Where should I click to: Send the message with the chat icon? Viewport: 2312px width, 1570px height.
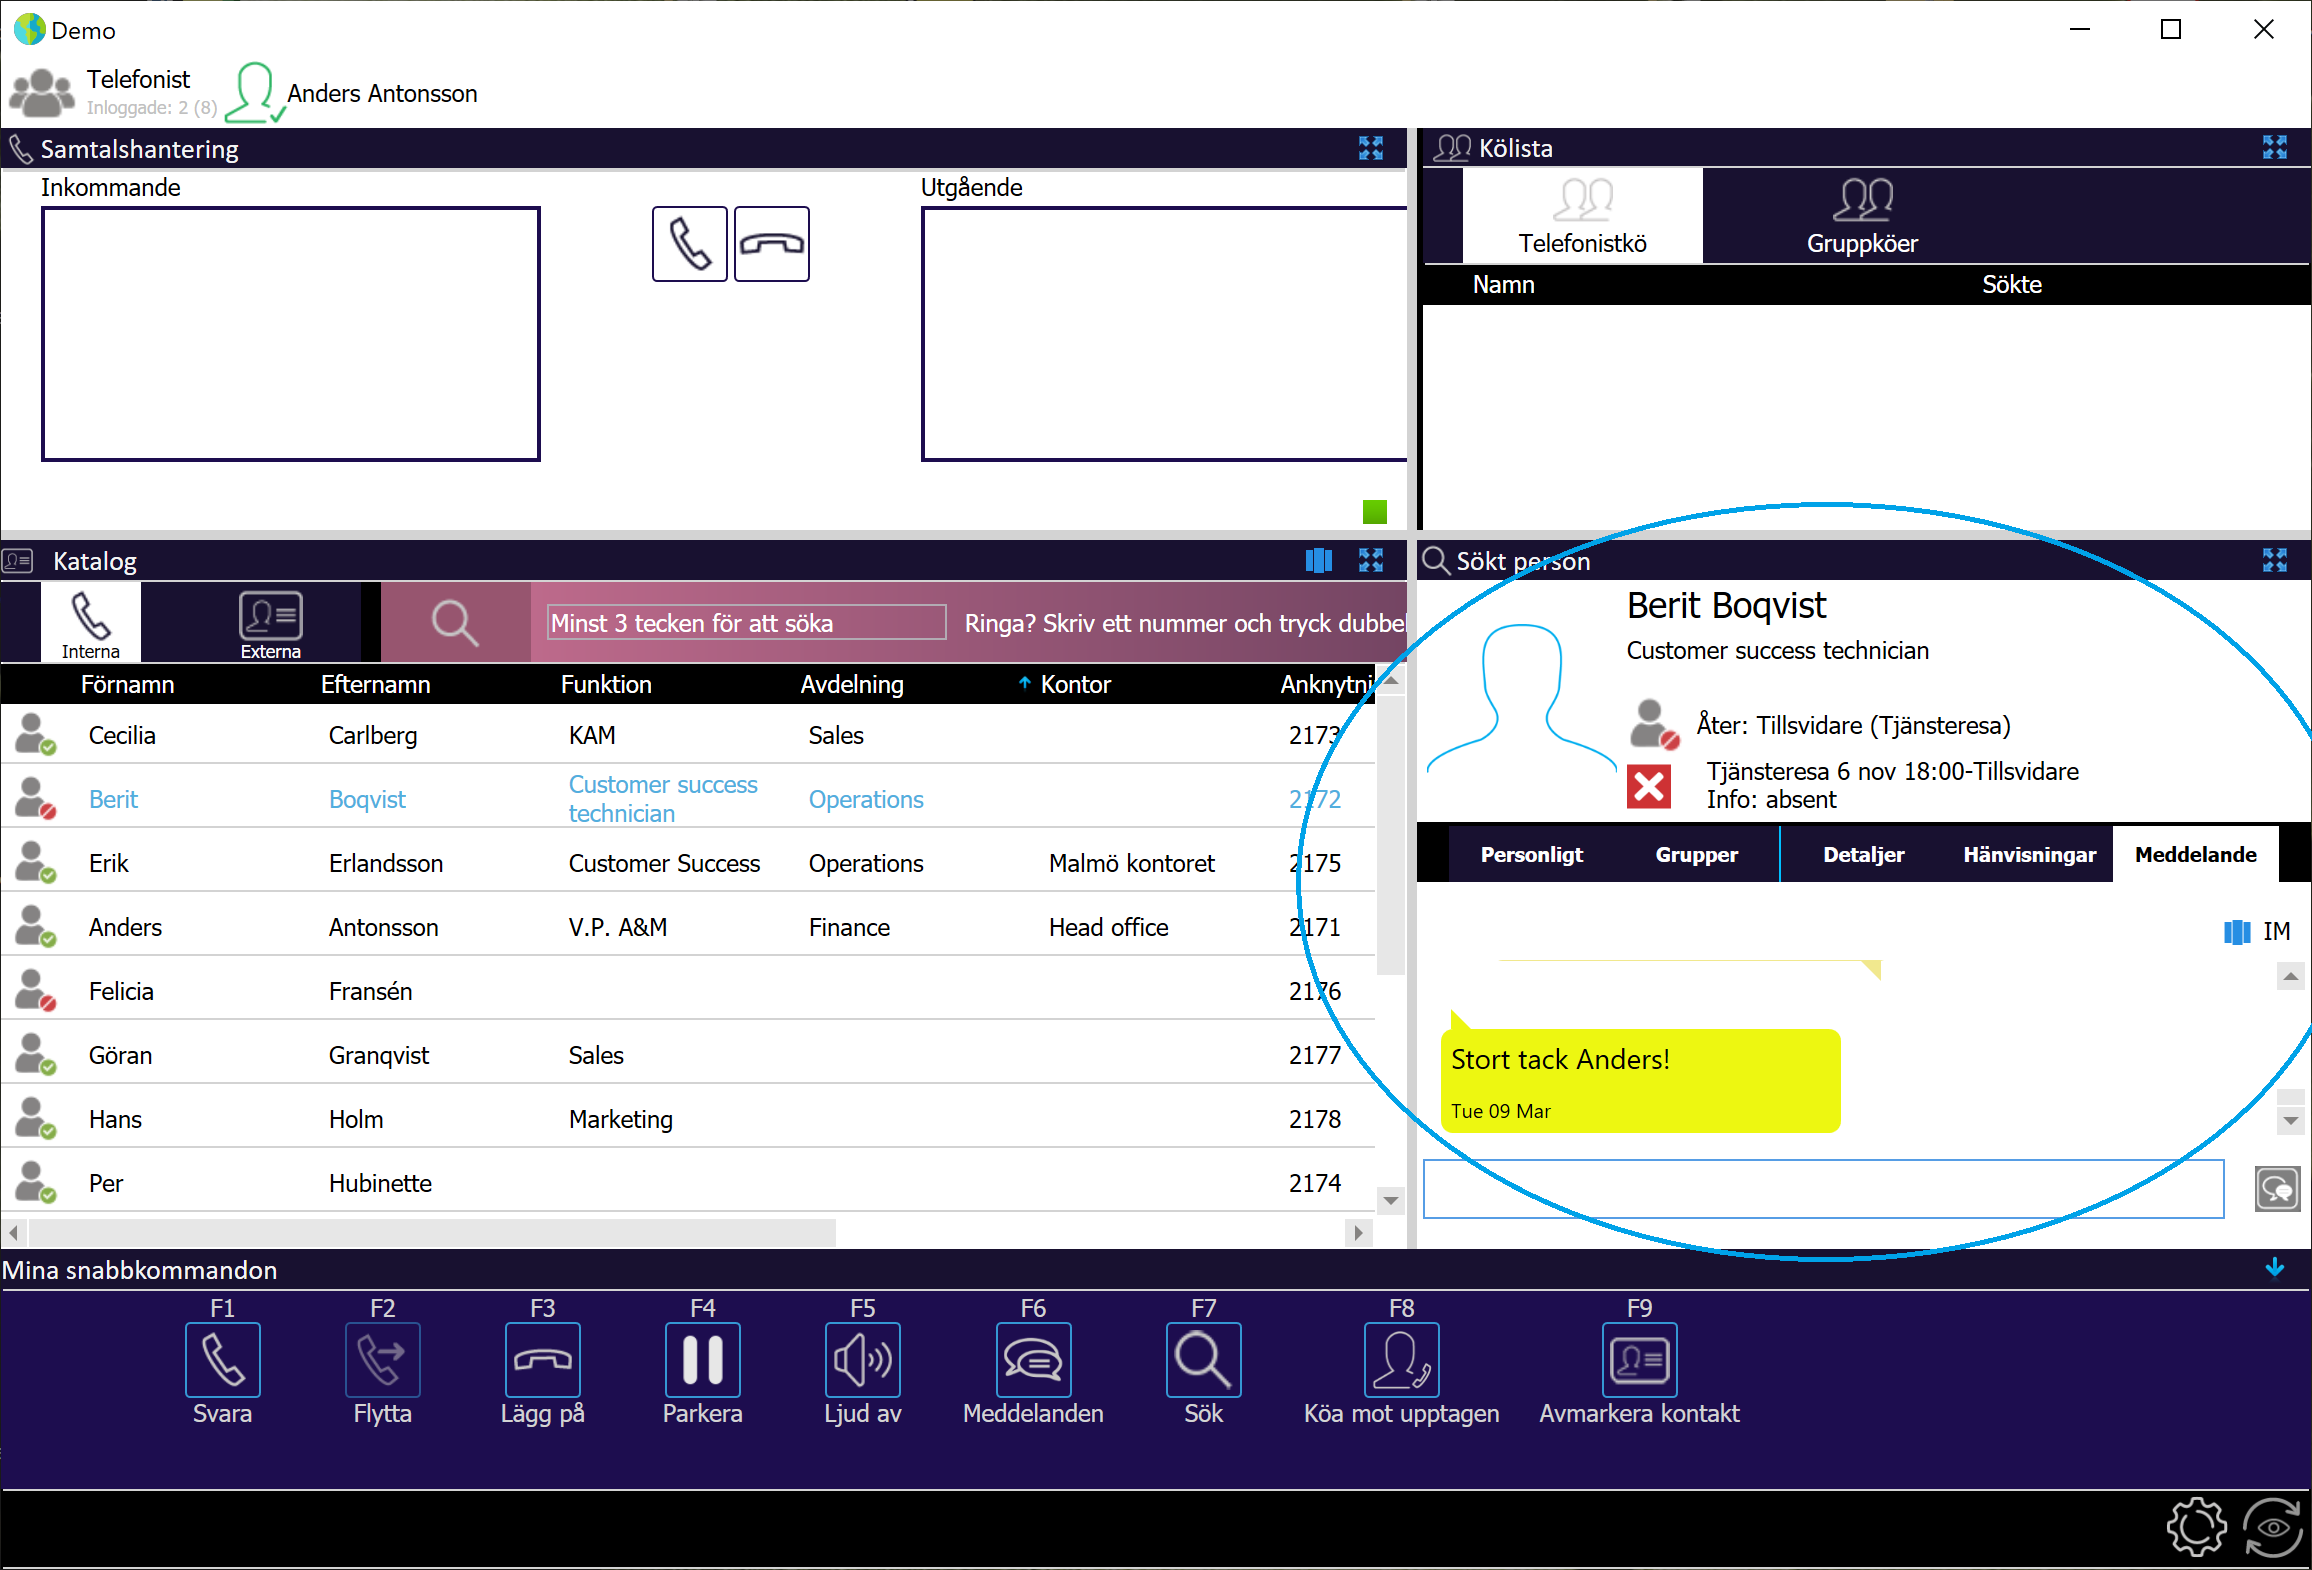(2277, 1189)
